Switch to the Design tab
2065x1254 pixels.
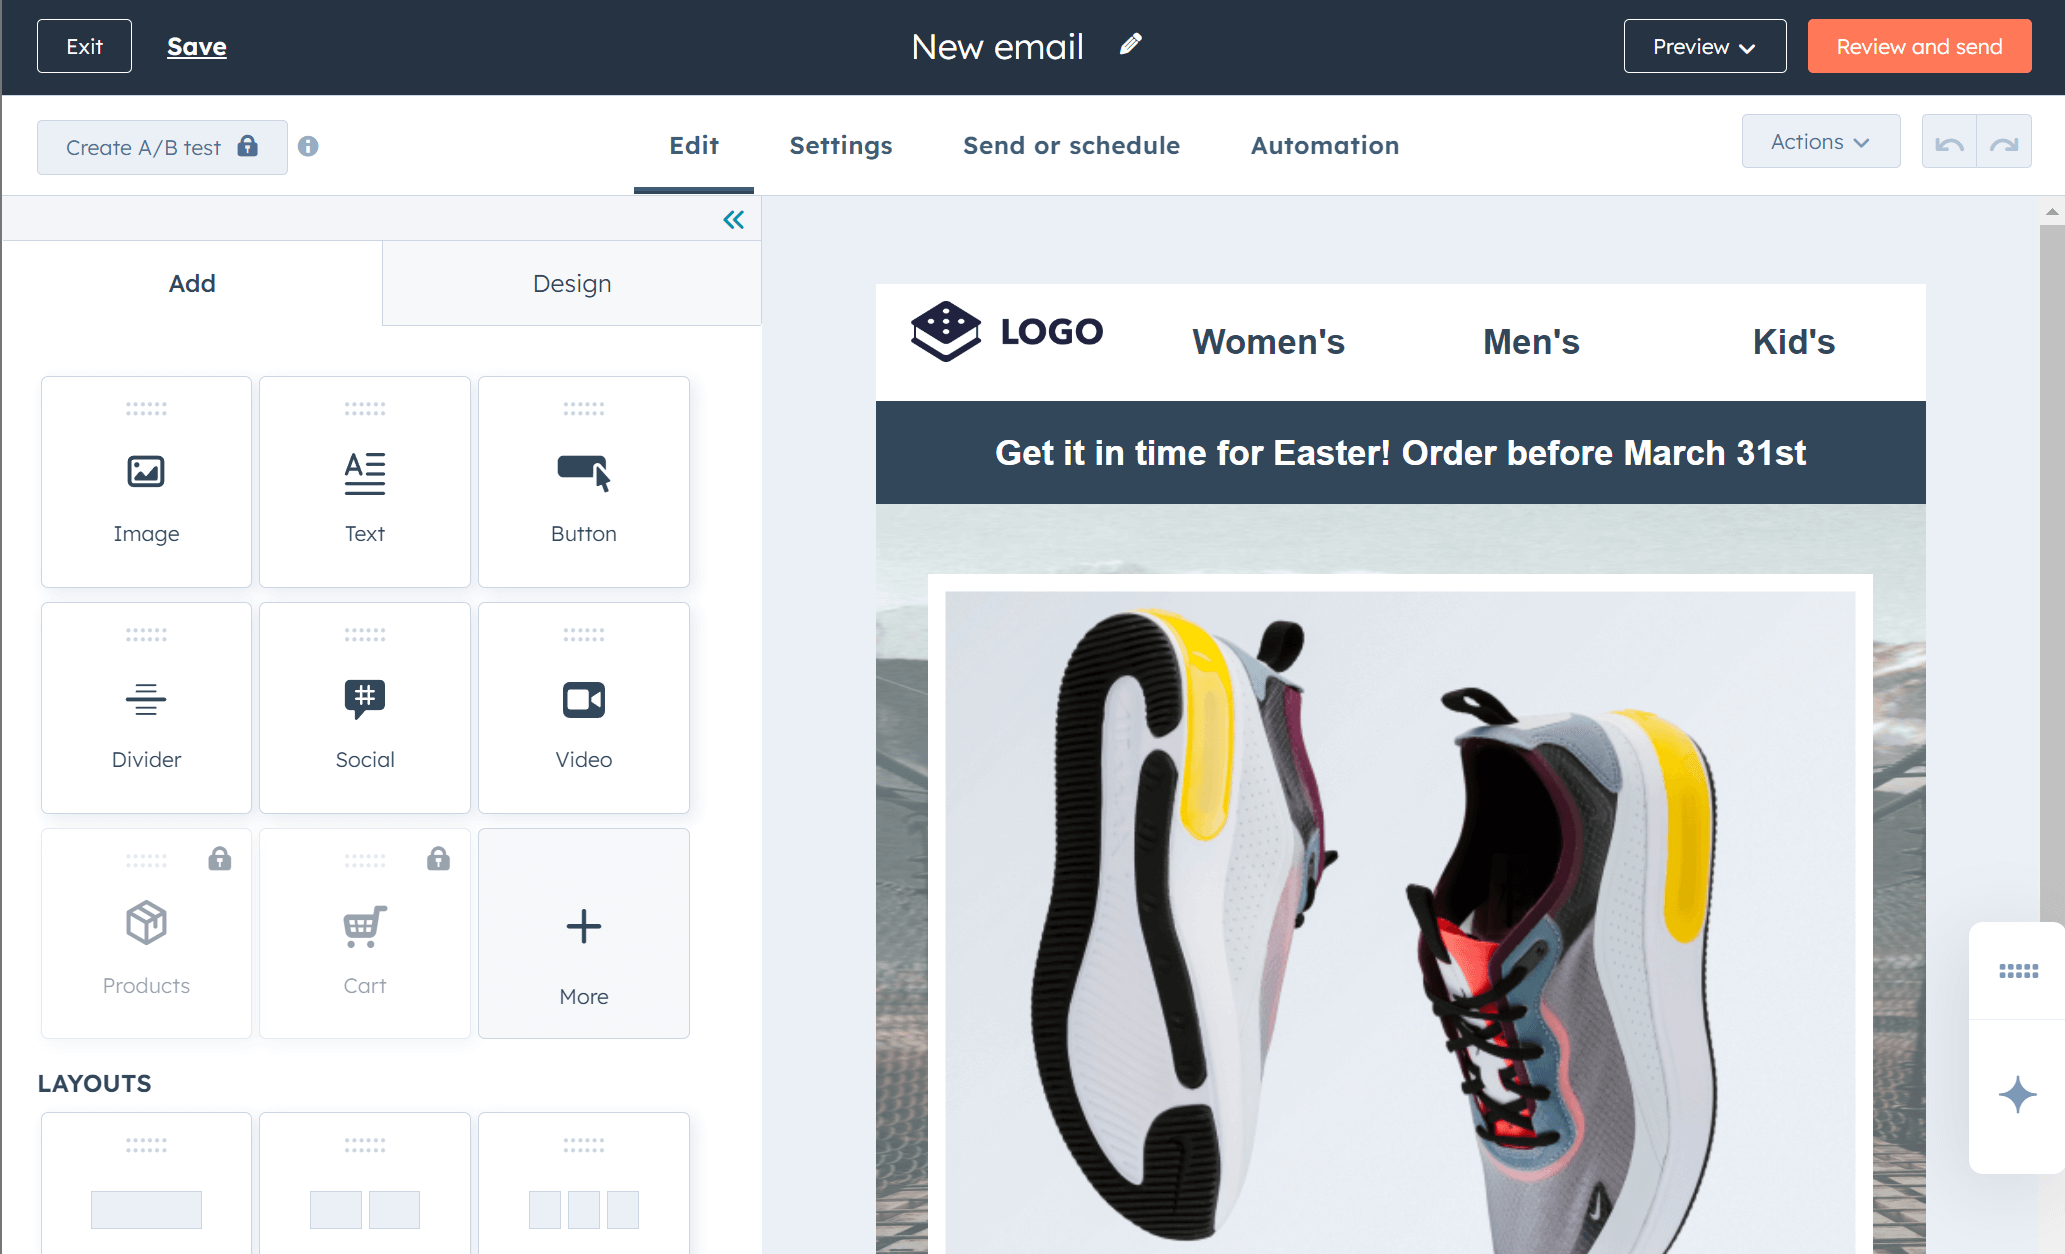tap(571, 283)
